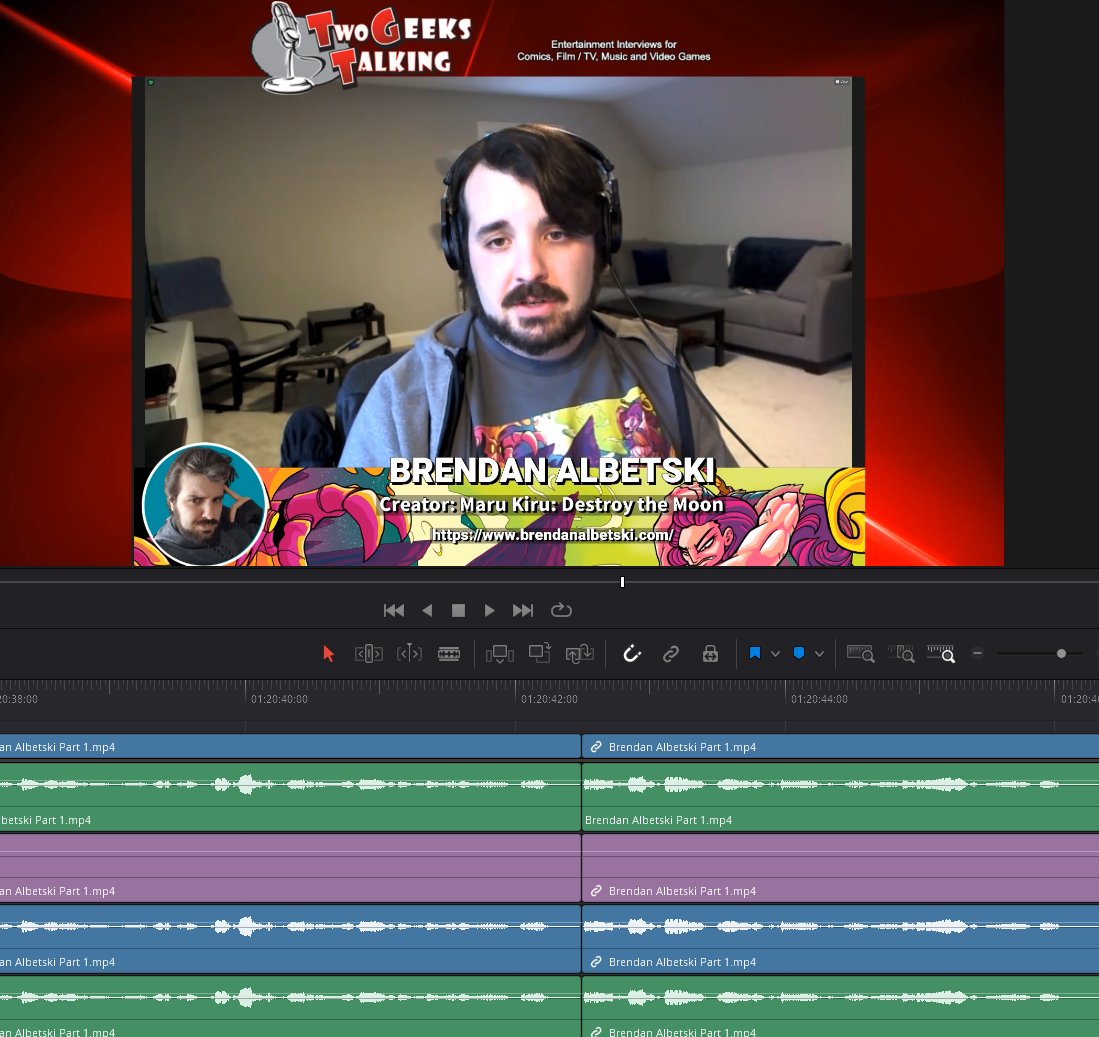Viewport: 1099px width, 1037px height.
Task: Click the Insert Clip tool icon
Action: 500,654
